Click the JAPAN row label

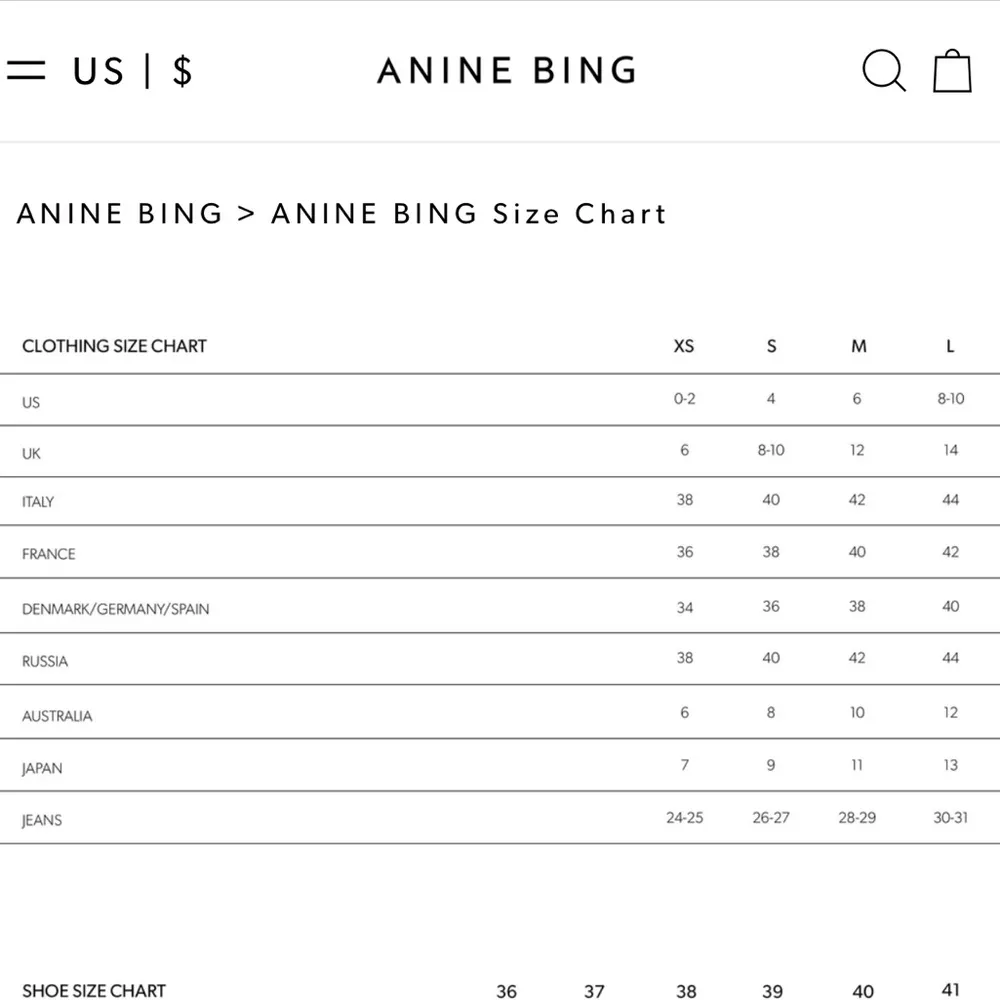[x=42, y=768]
